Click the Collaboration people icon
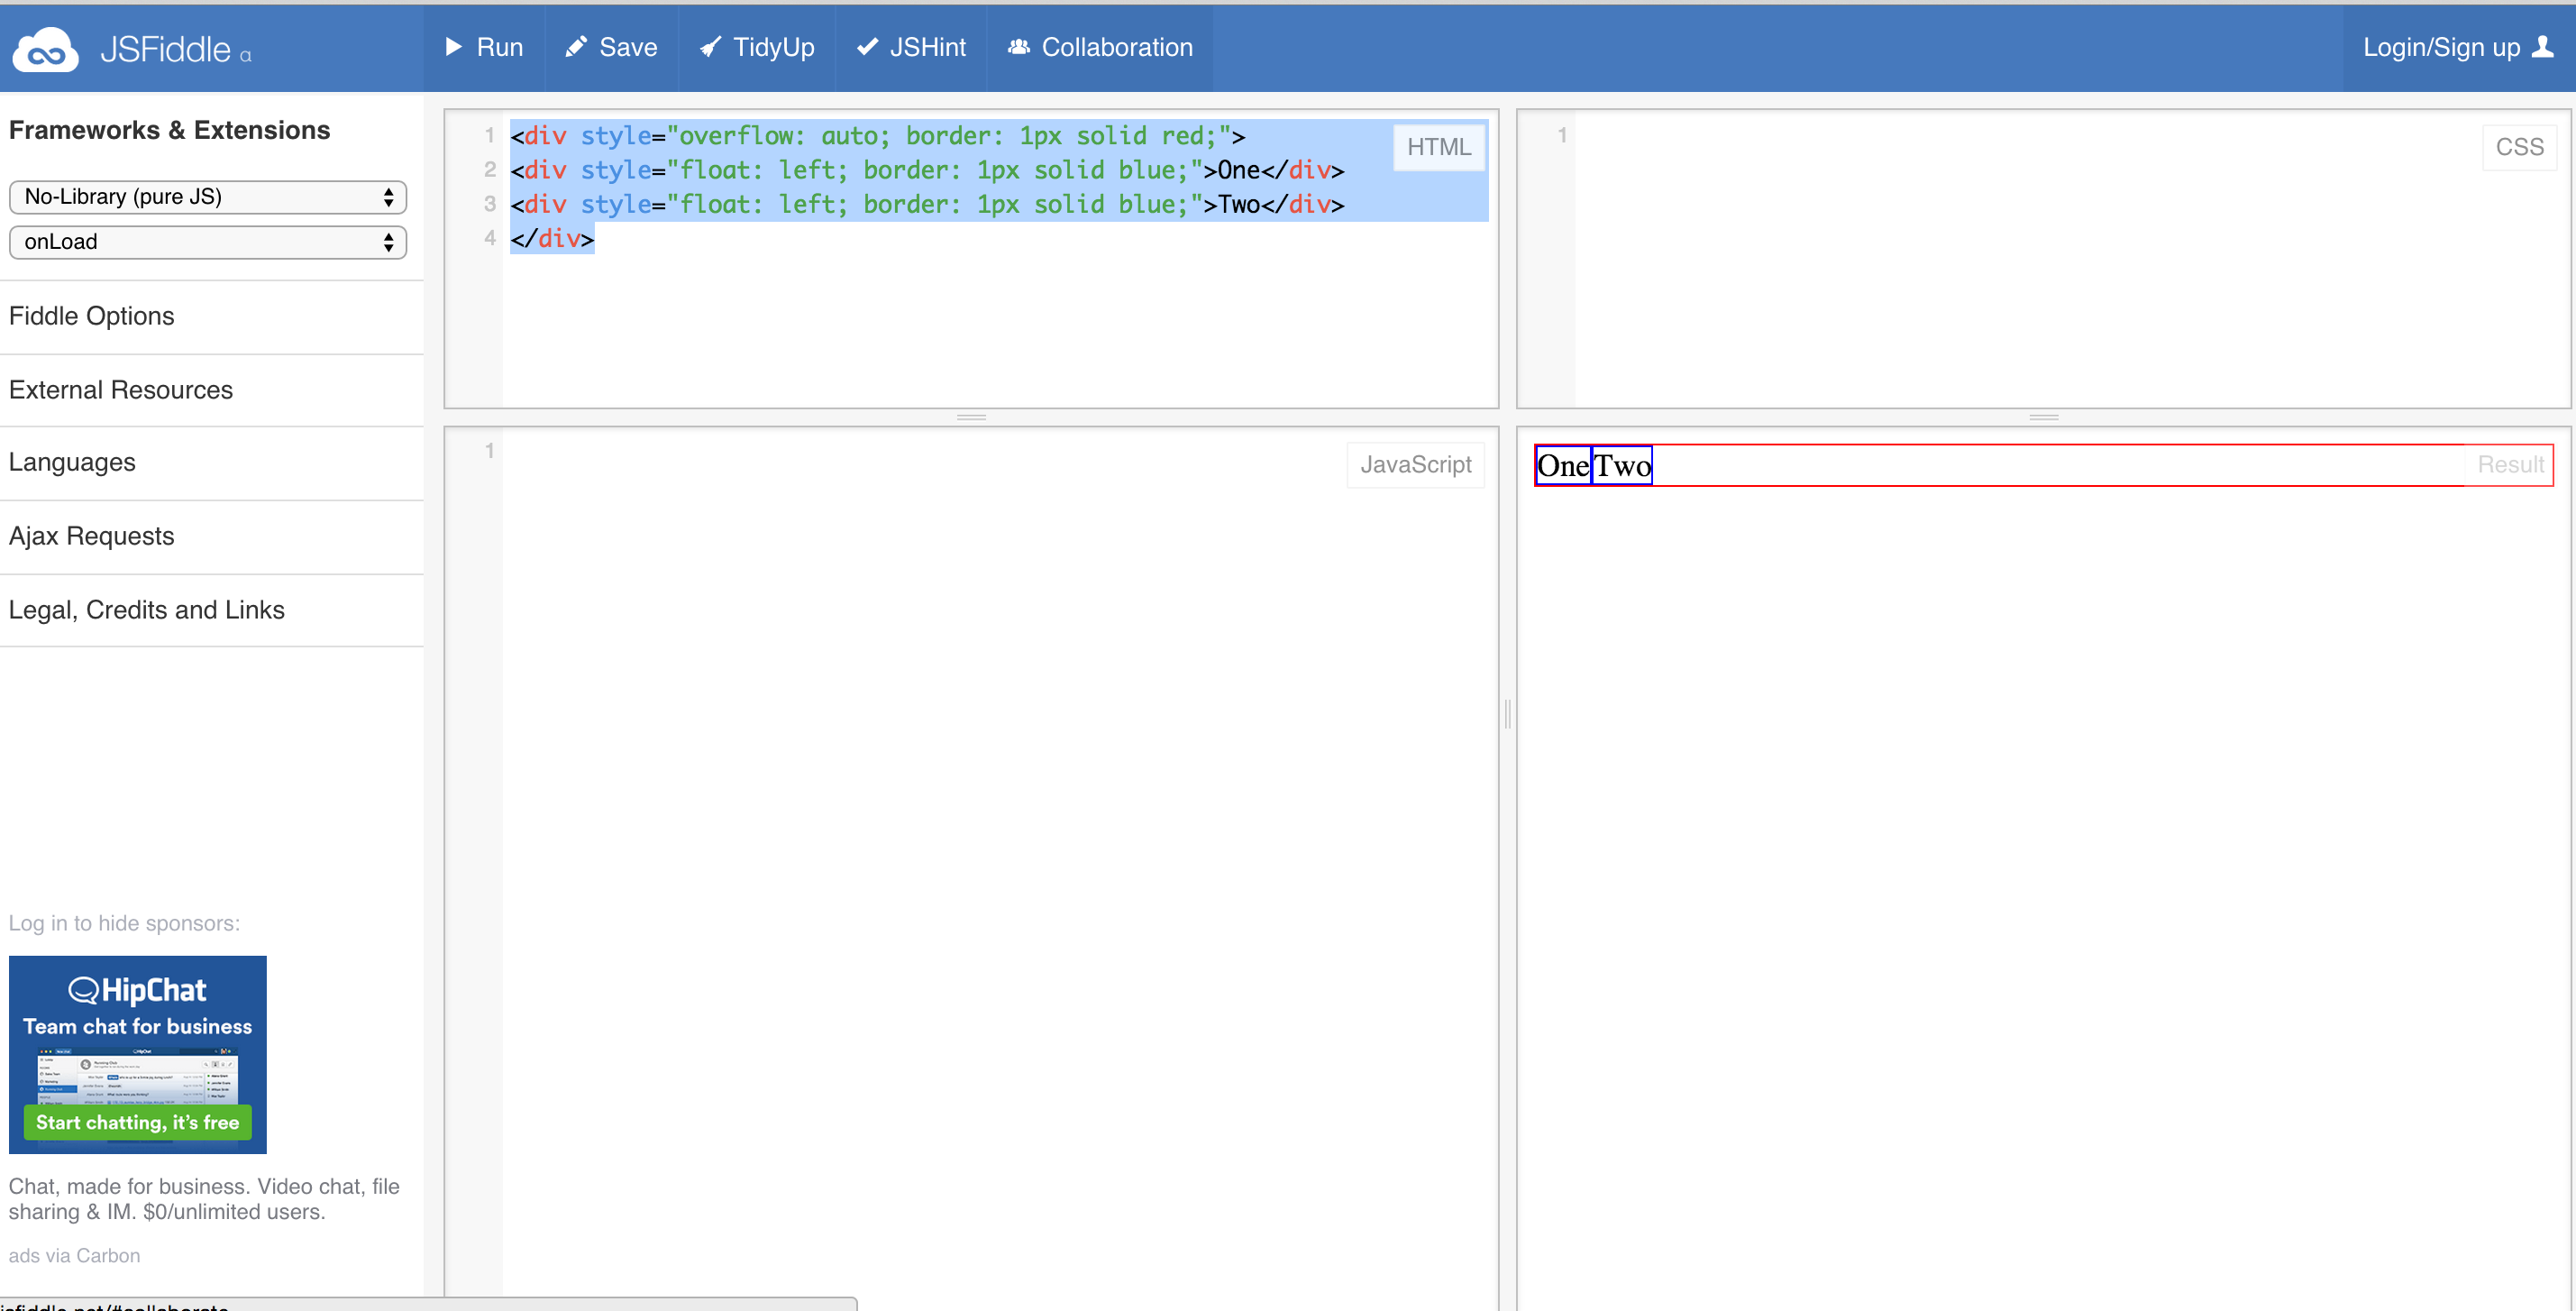Image resolution: width=2576 pixels, height=1311 pixels. pyautogui.click(x=1018, y=47)
